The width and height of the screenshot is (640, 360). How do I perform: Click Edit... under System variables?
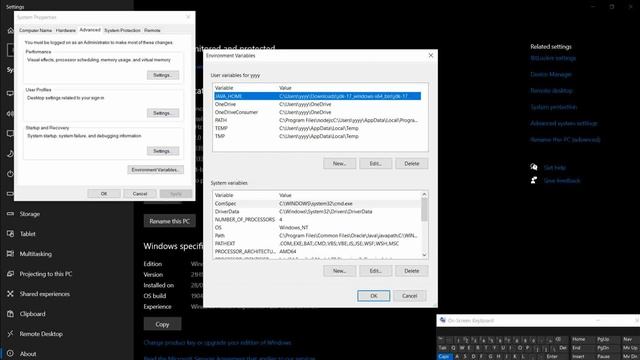click(376, 271)
